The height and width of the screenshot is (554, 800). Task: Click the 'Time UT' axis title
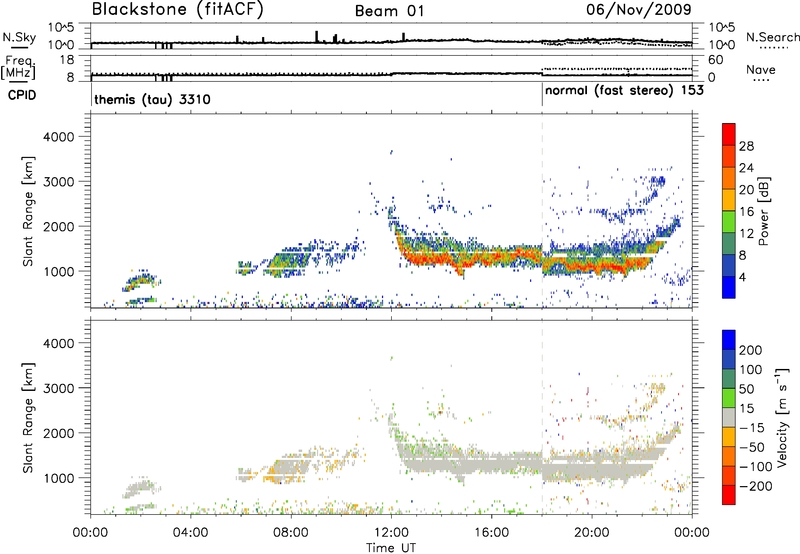391,548
